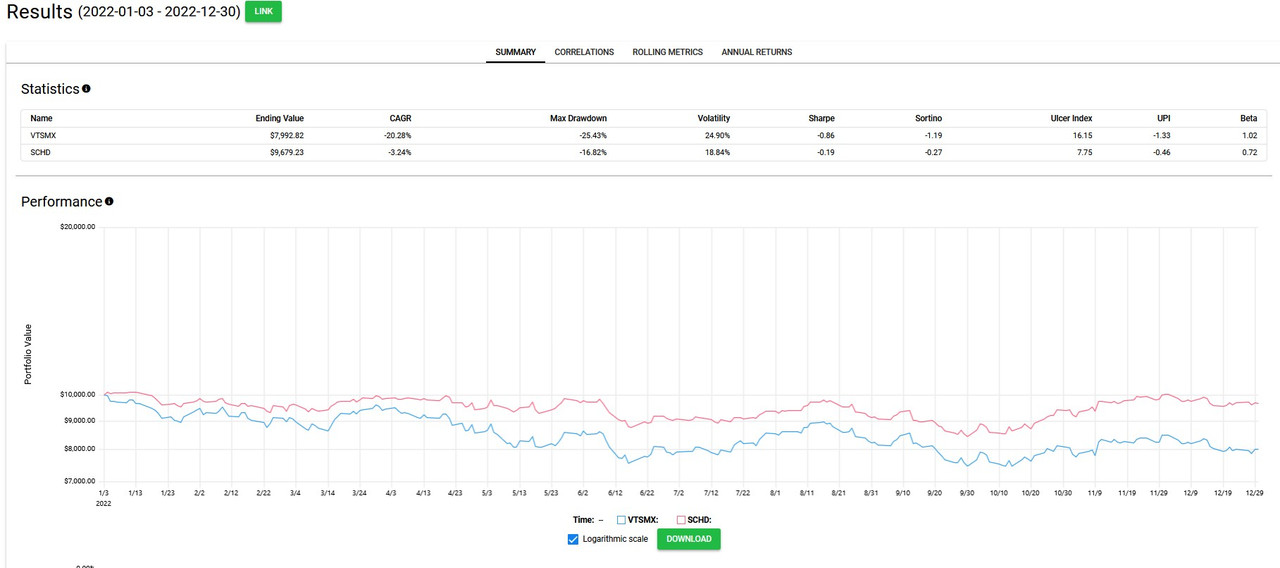Click the -25.43% max drawdown cell

coord(592,135)
